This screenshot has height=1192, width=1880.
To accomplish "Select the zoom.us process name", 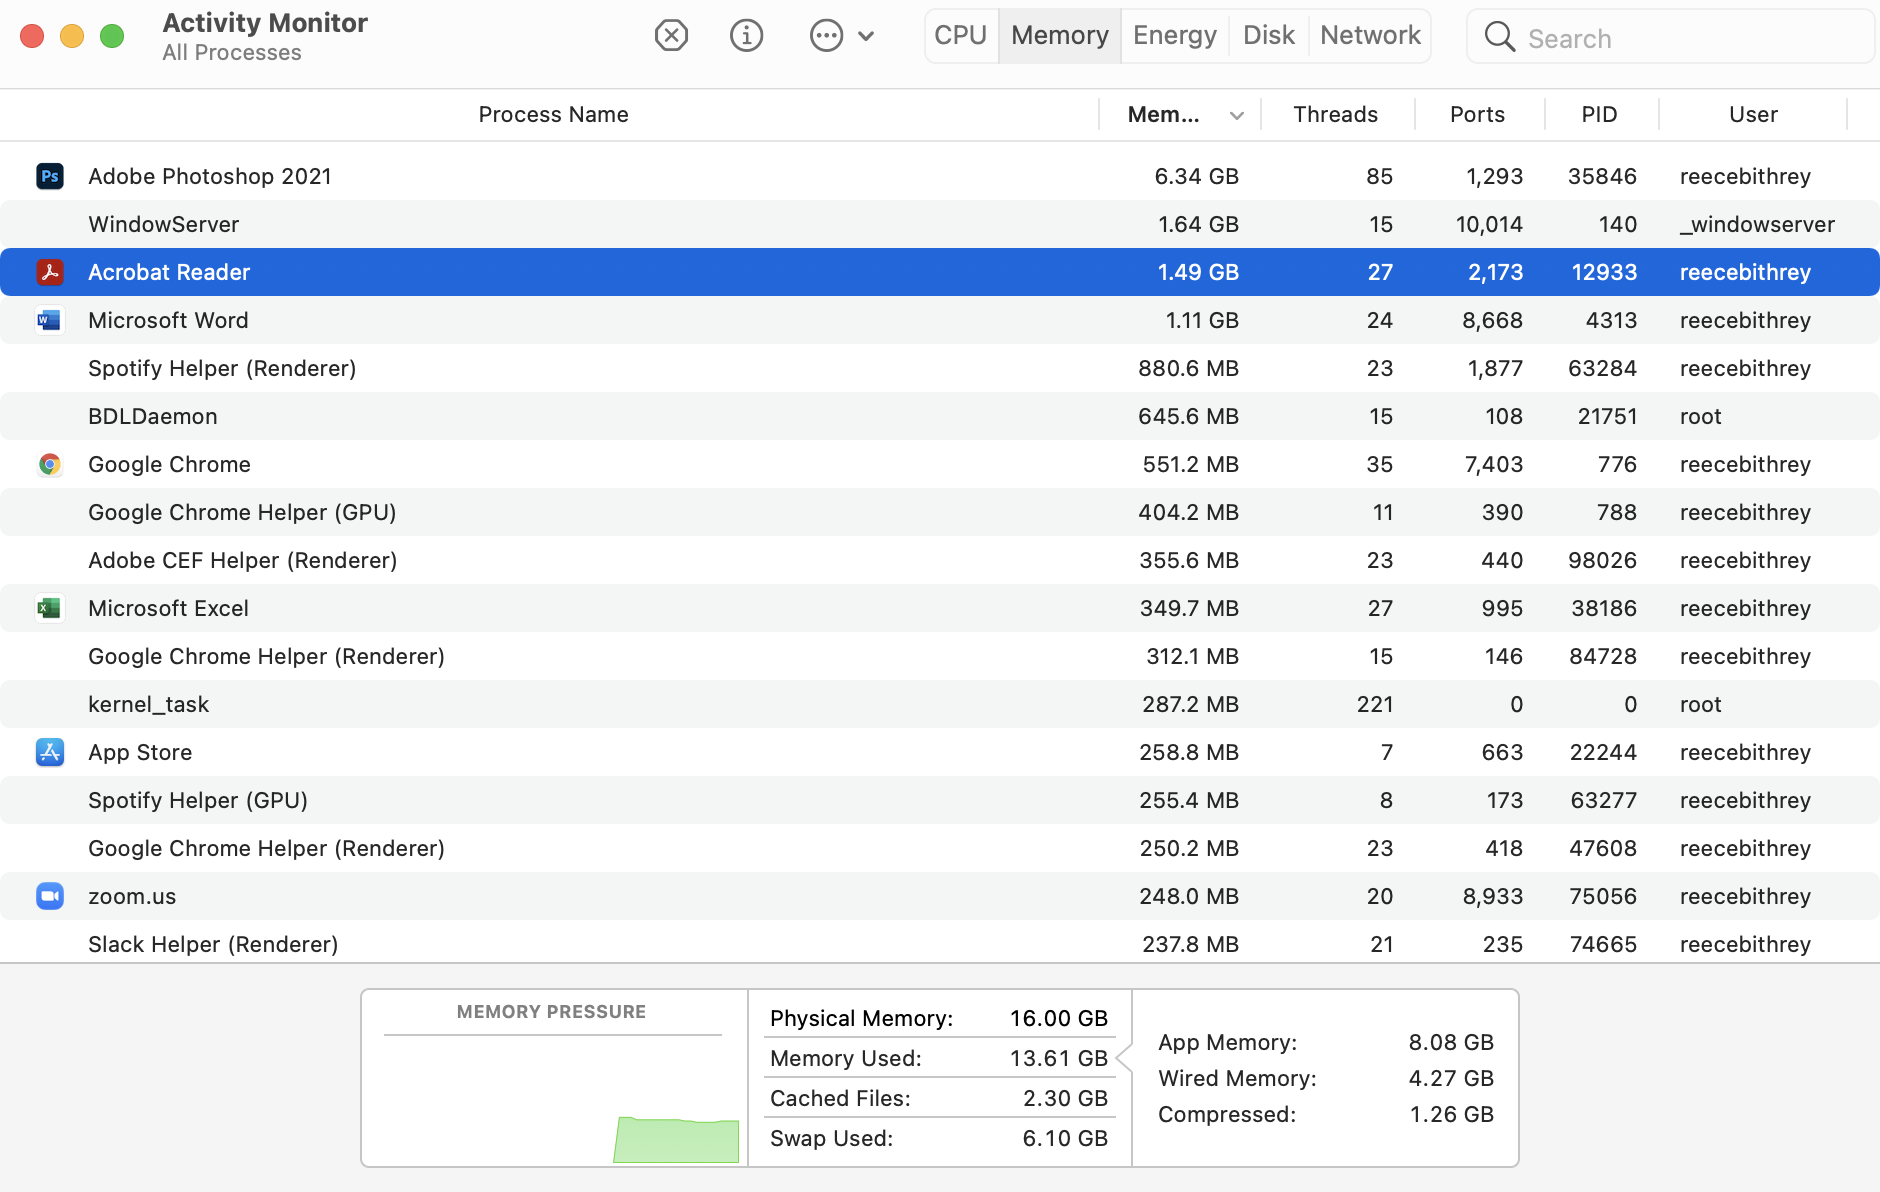I will click(132, 896).
